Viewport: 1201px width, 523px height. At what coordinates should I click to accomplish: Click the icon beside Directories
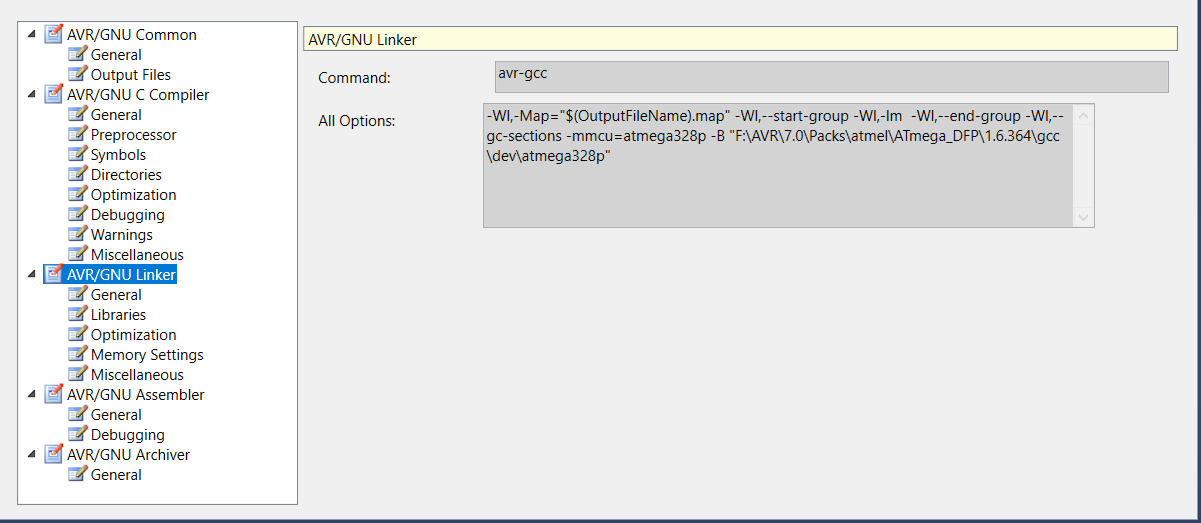coord(77,174)
